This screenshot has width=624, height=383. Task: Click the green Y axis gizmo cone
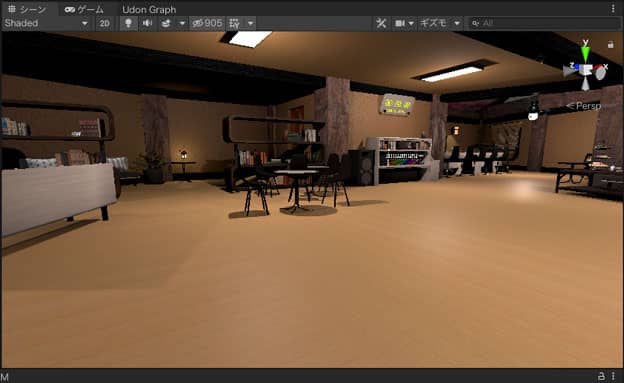click(x=585, y=54)
